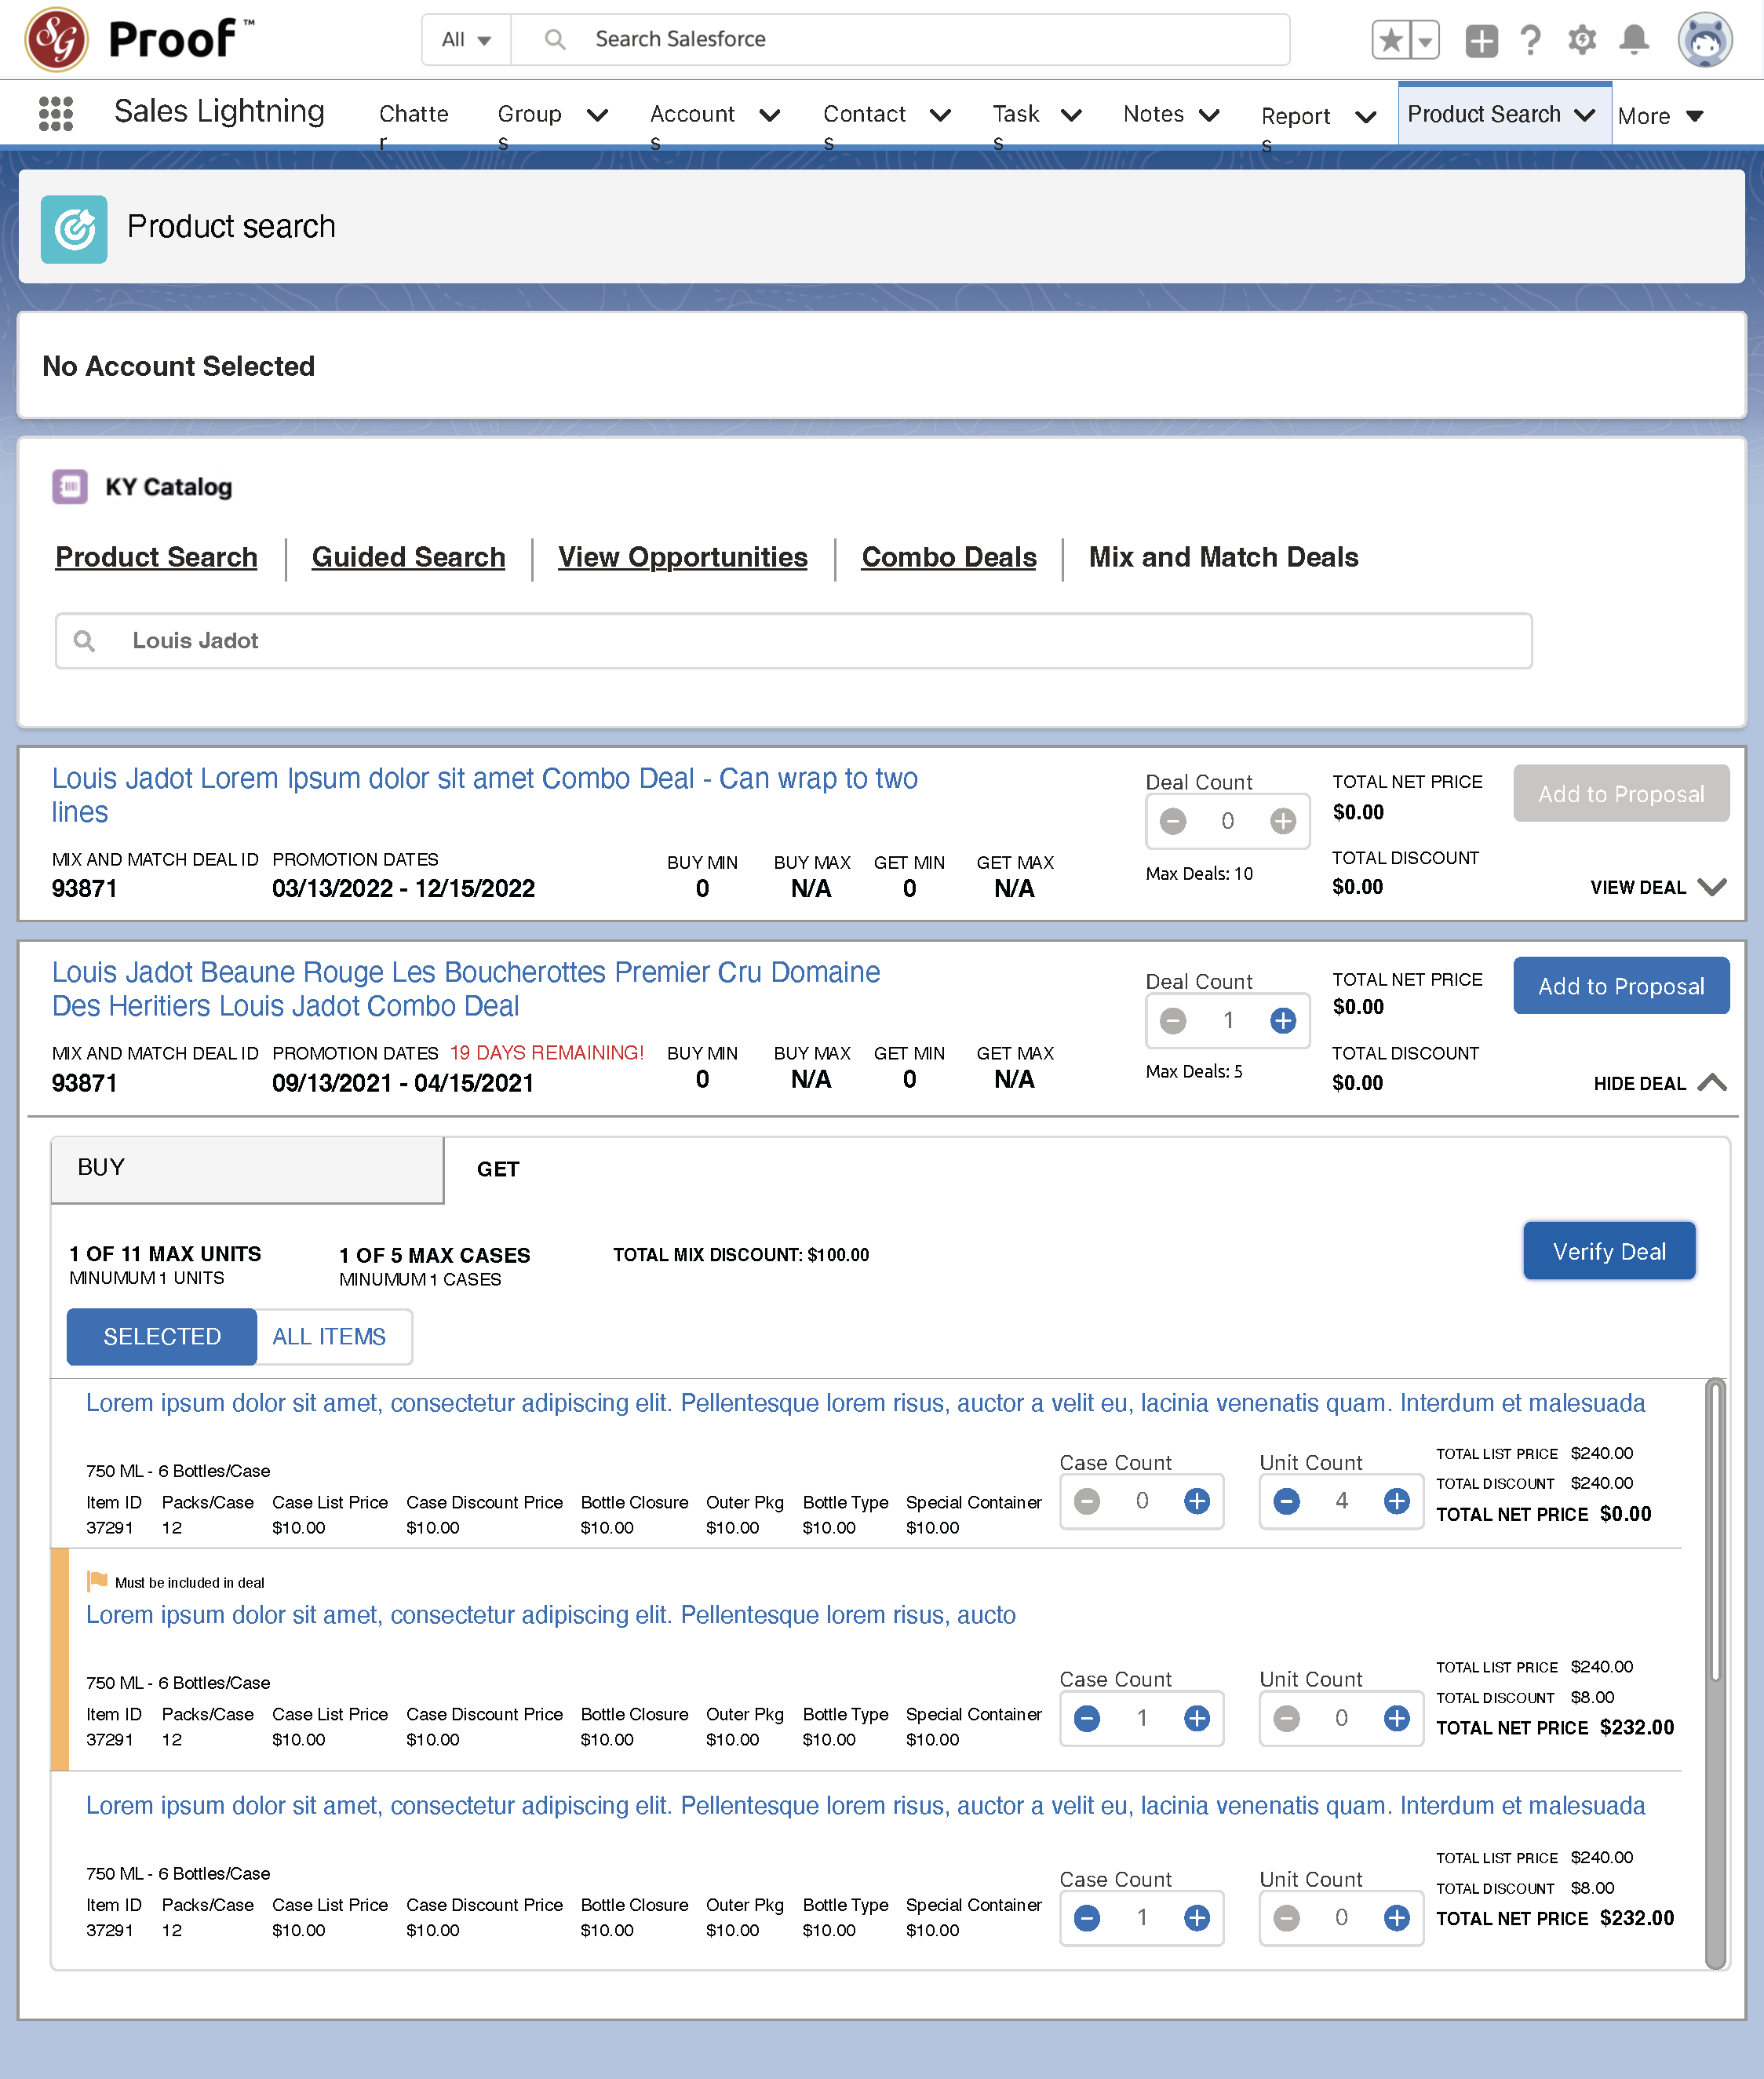Open the App Launcher grid icon
This screenshot has height=2079, width=1764.
pyautogui.click(x=56, y=113)
